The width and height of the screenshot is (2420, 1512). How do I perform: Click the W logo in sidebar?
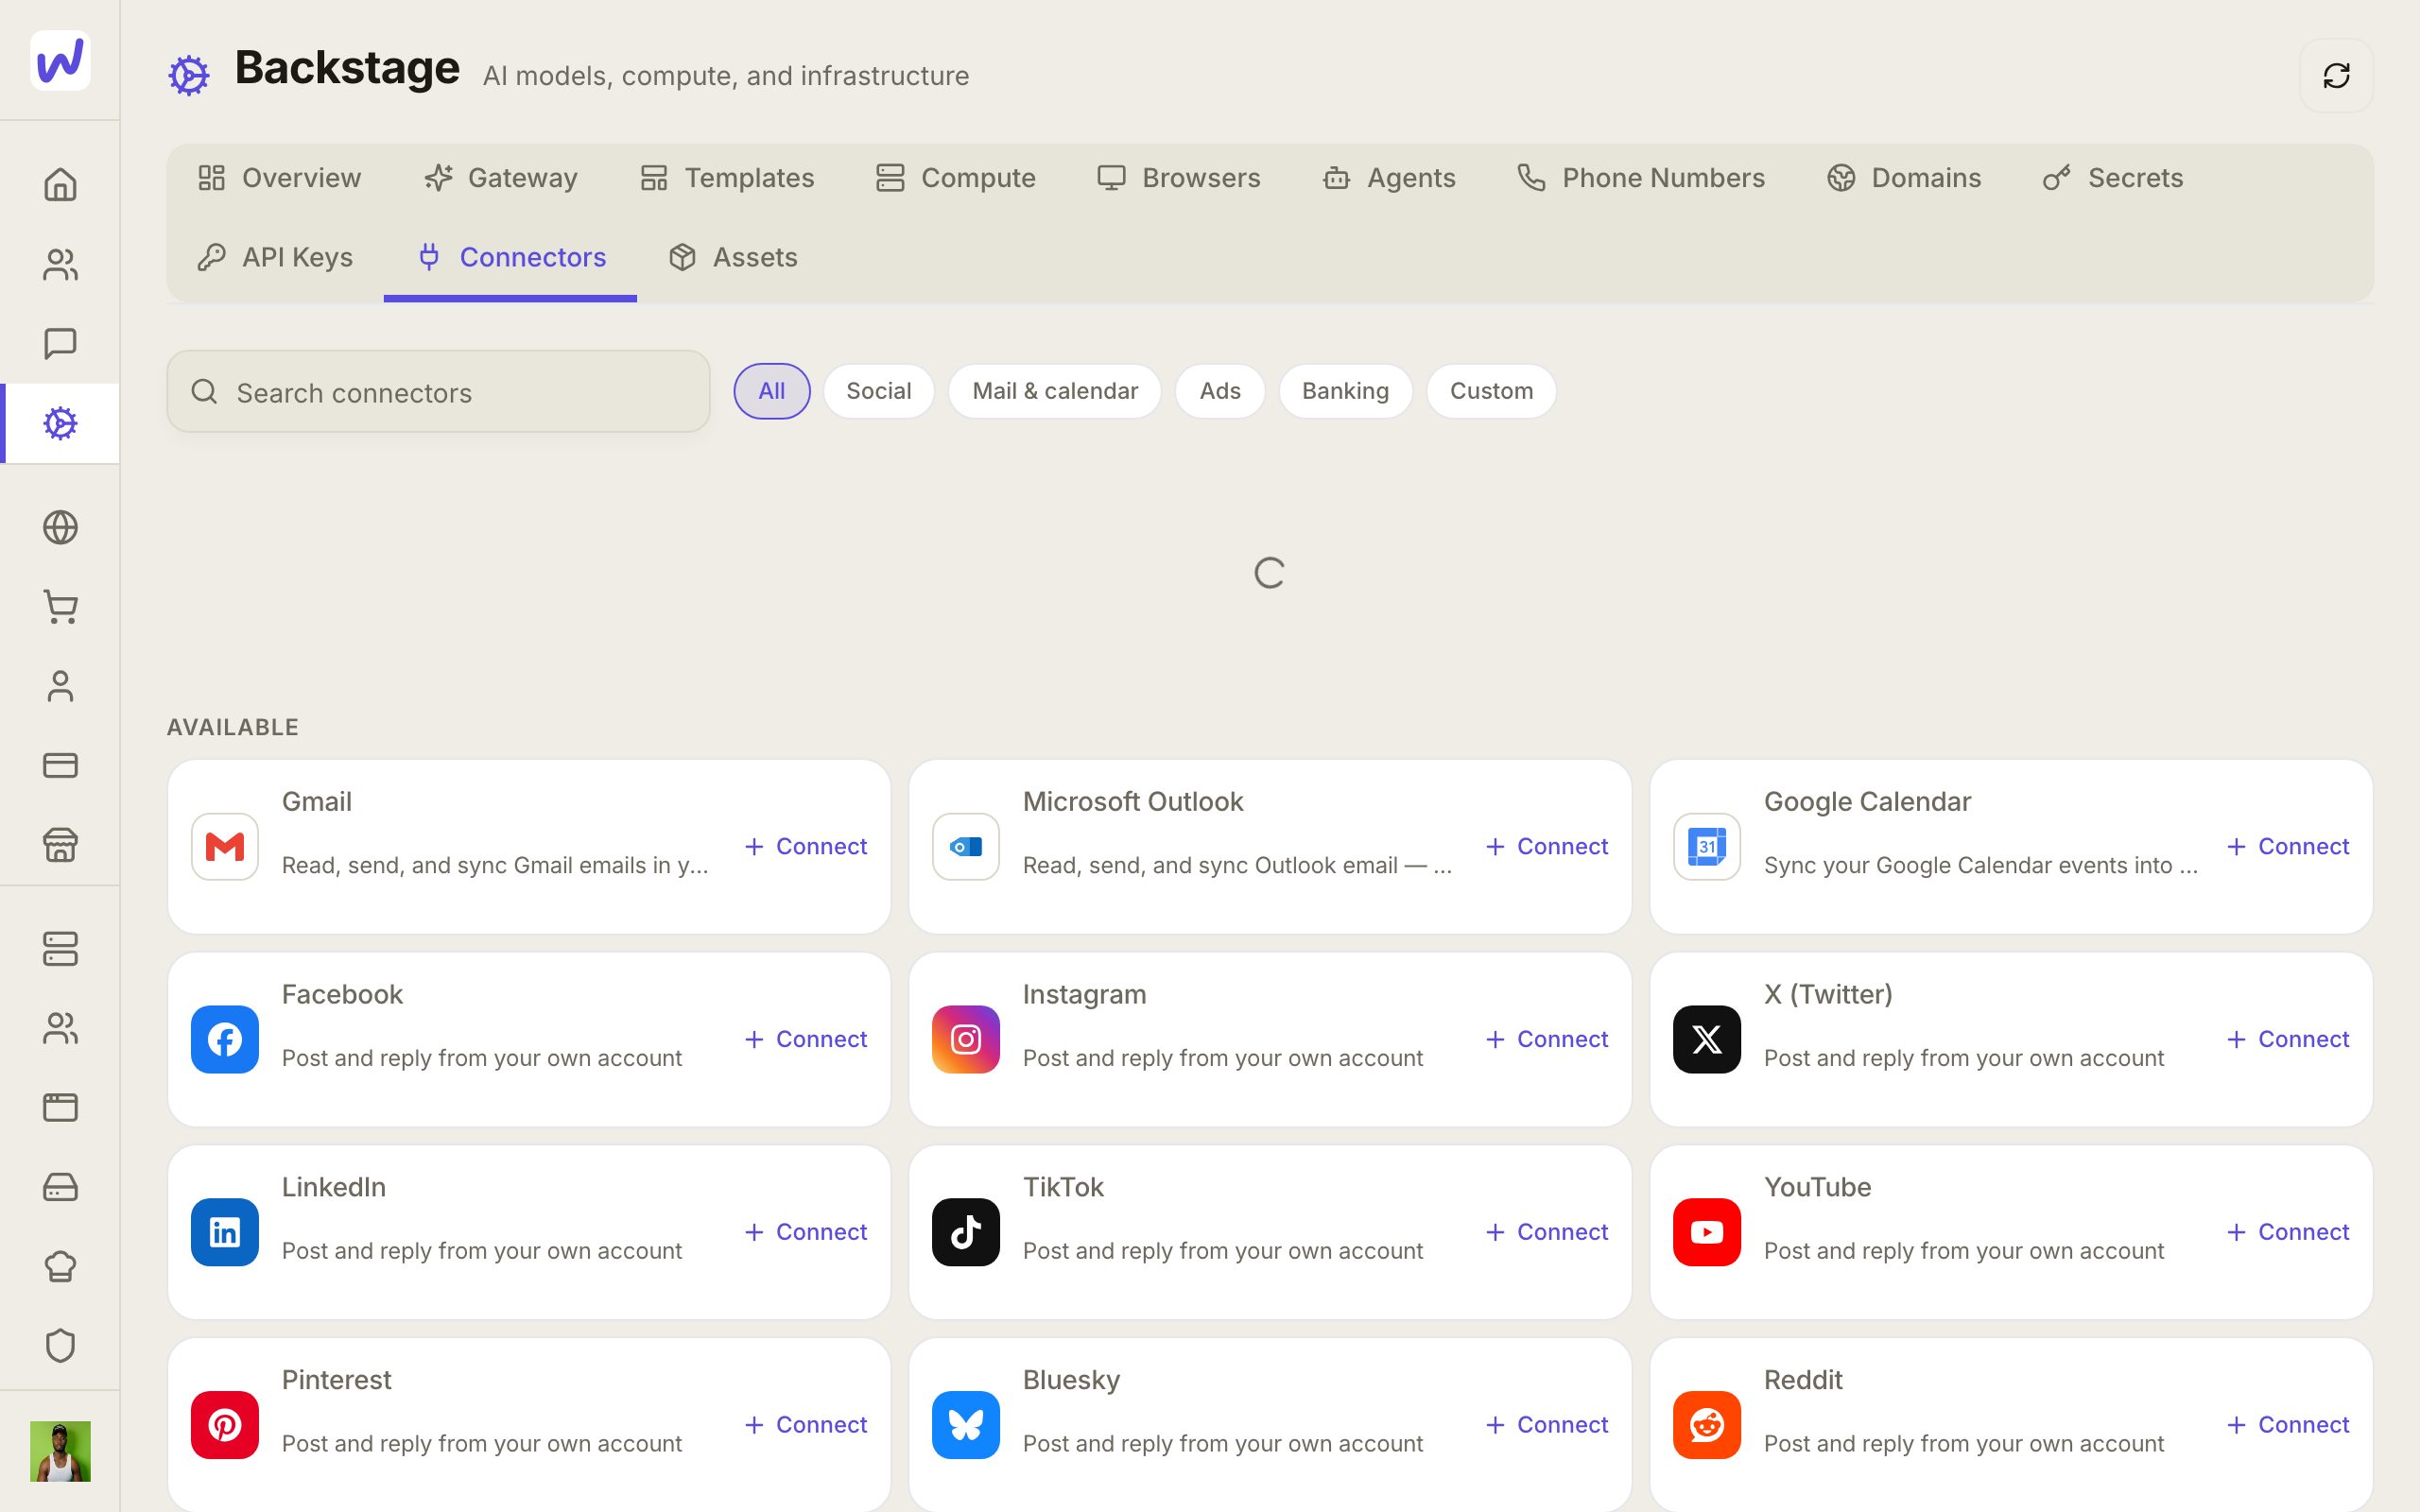pos(60,60)
